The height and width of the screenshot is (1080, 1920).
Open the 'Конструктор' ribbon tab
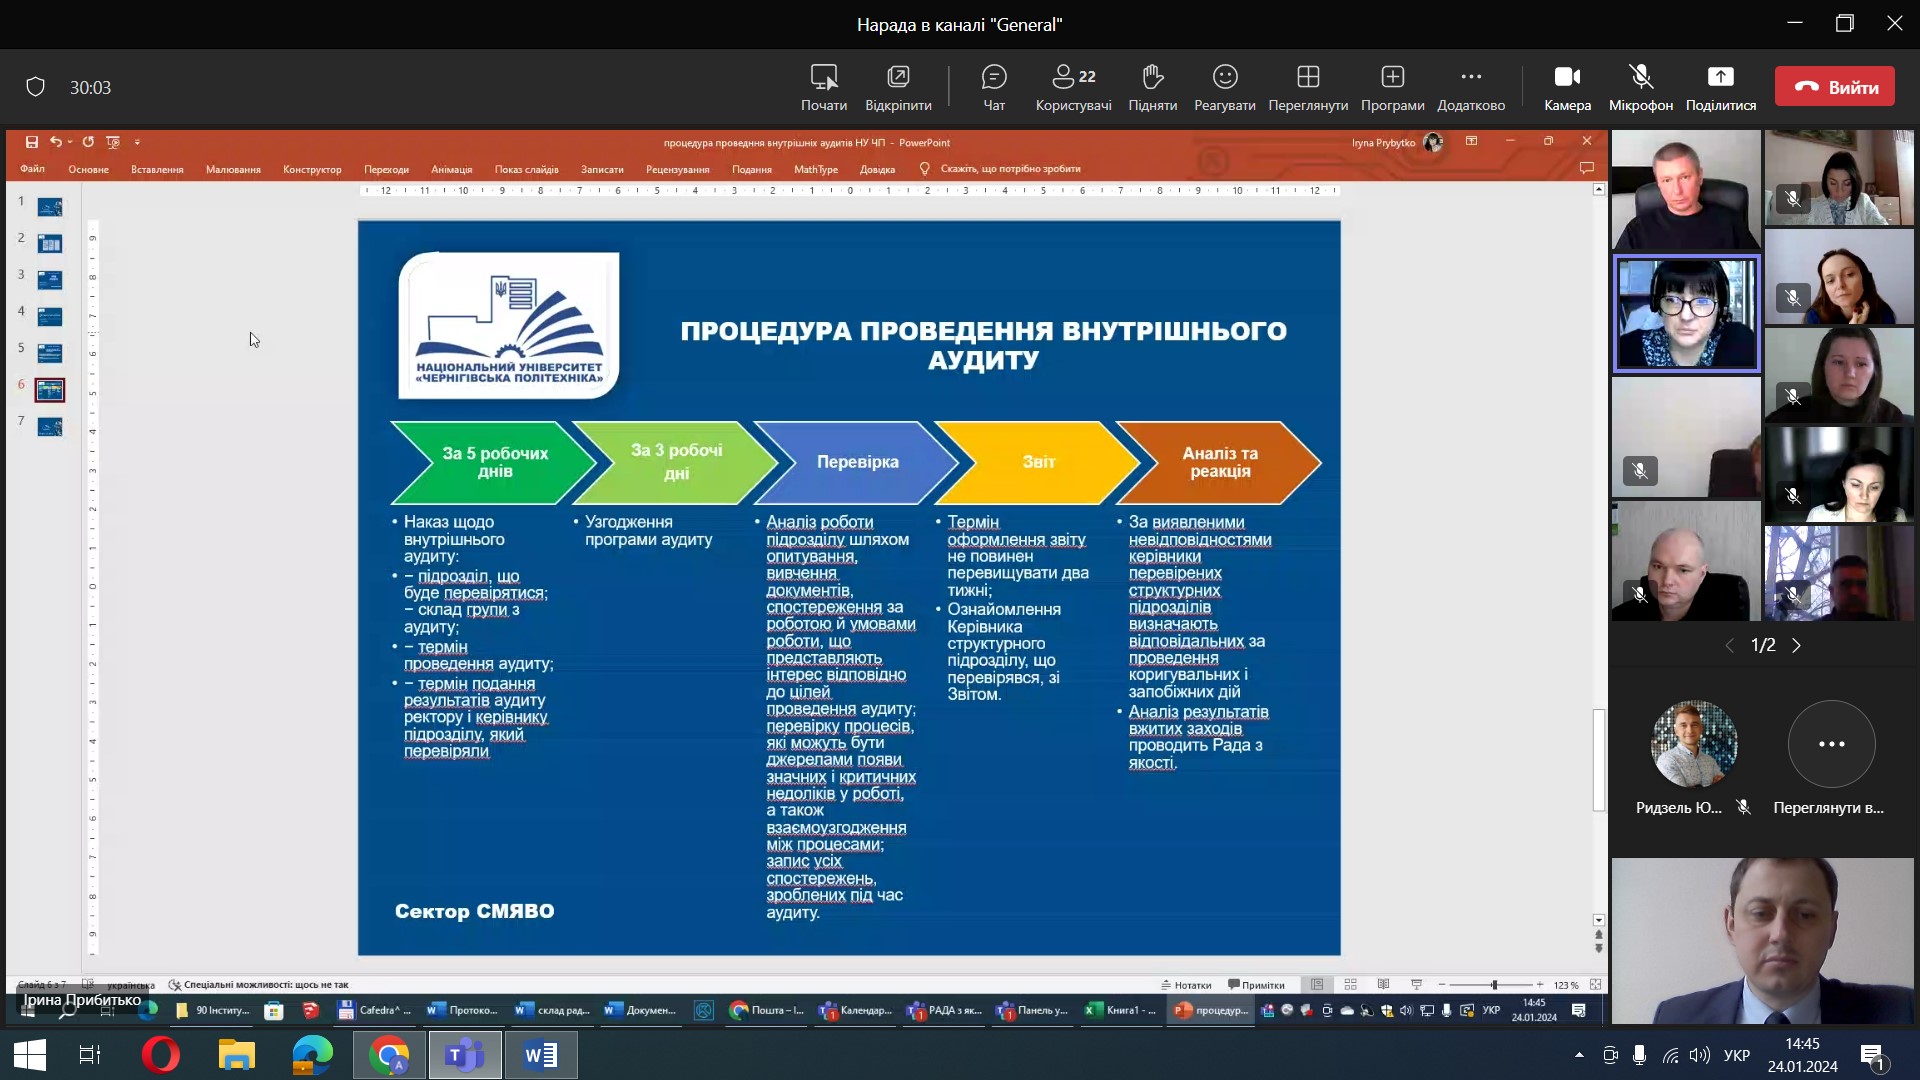point(312,169)
